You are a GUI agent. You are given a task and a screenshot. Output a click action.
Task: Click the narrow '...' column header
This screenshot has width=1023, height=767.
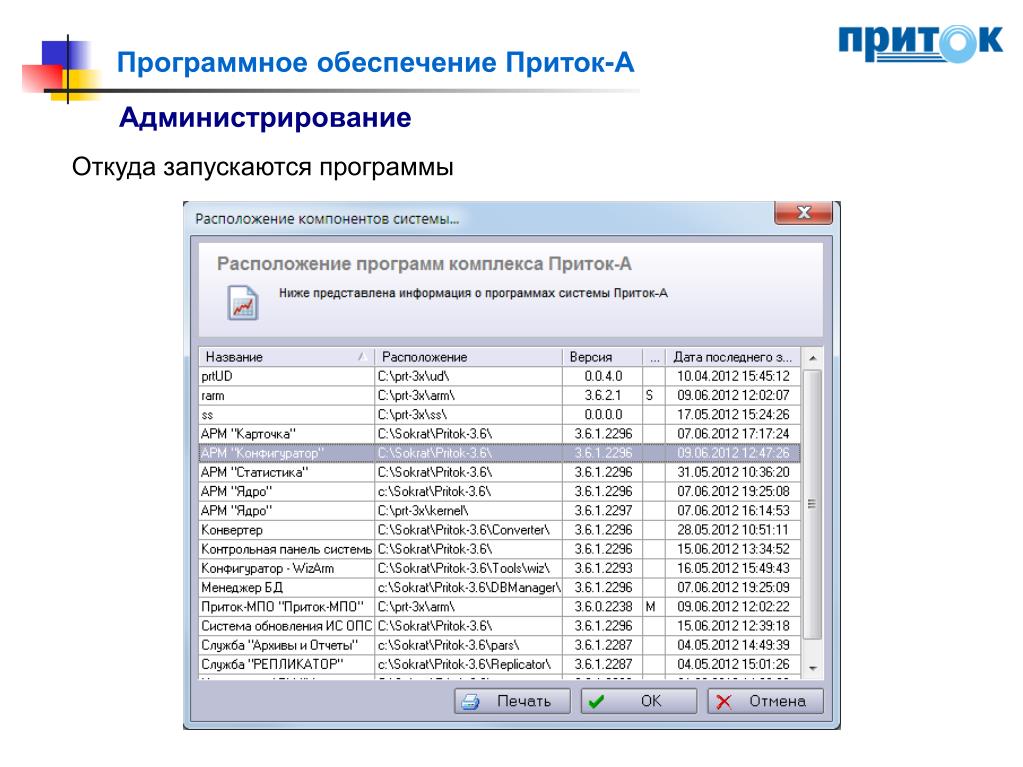[x=654, y=357]
